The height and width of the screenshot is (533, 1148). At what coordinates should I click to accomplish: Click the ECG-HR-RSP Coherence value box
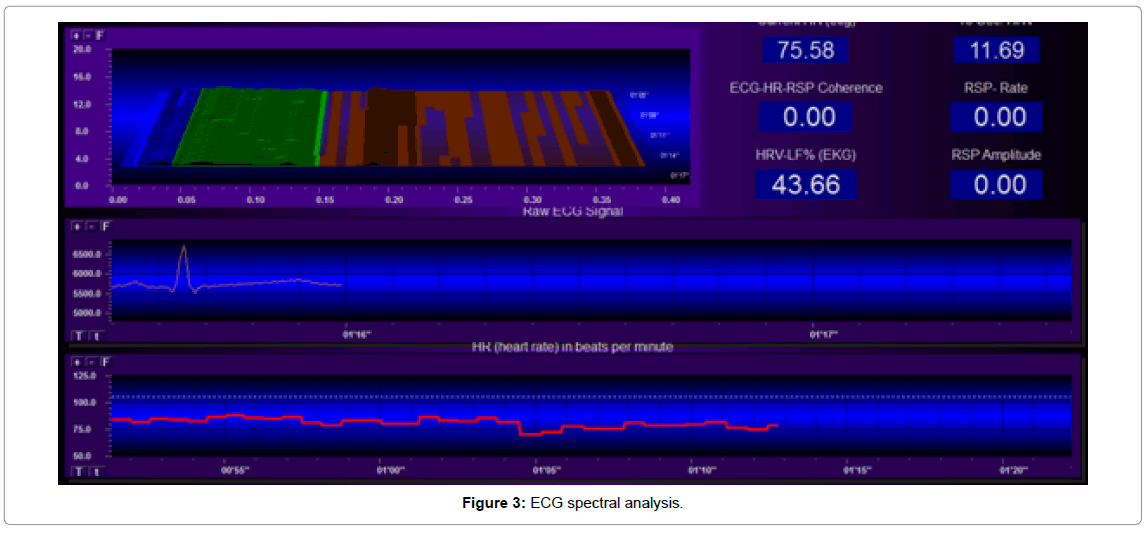point(808,117)
